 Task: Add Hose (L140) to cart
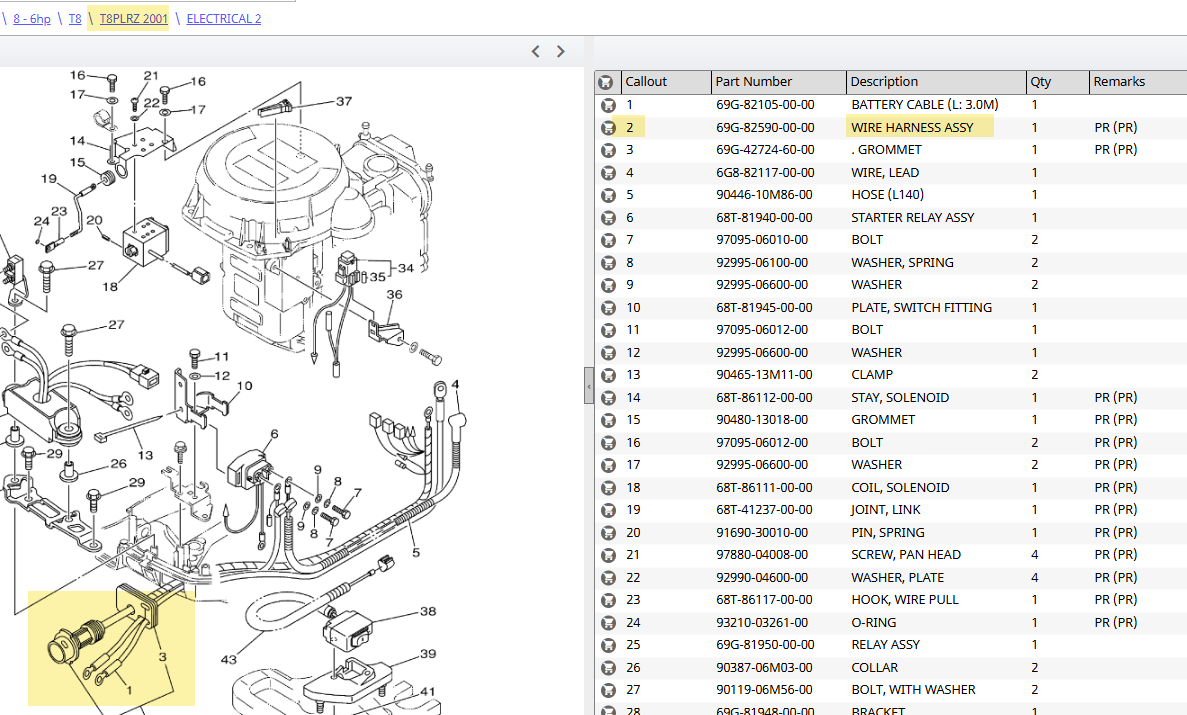coord(608,195)
